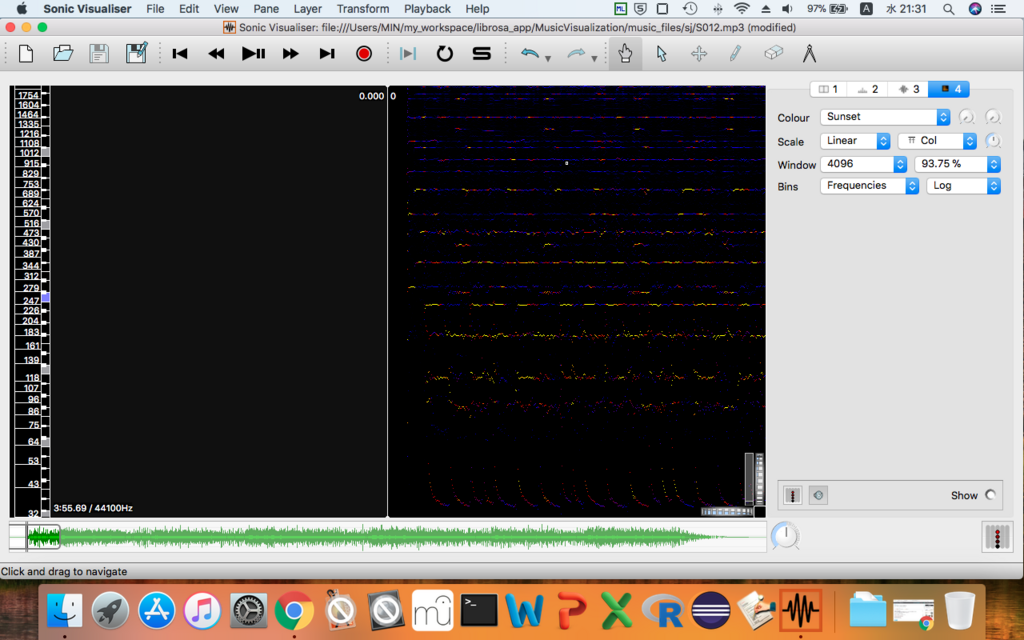Open the Redo history dropdown arrow
The width and height of the screenshot is (1024, 640).
pos(594,59)
